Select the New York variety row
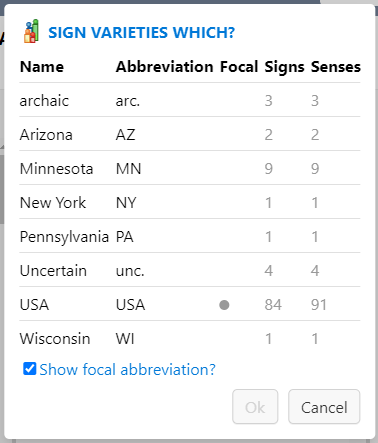This screenshot has height=443, width=378. click(190, 202)
